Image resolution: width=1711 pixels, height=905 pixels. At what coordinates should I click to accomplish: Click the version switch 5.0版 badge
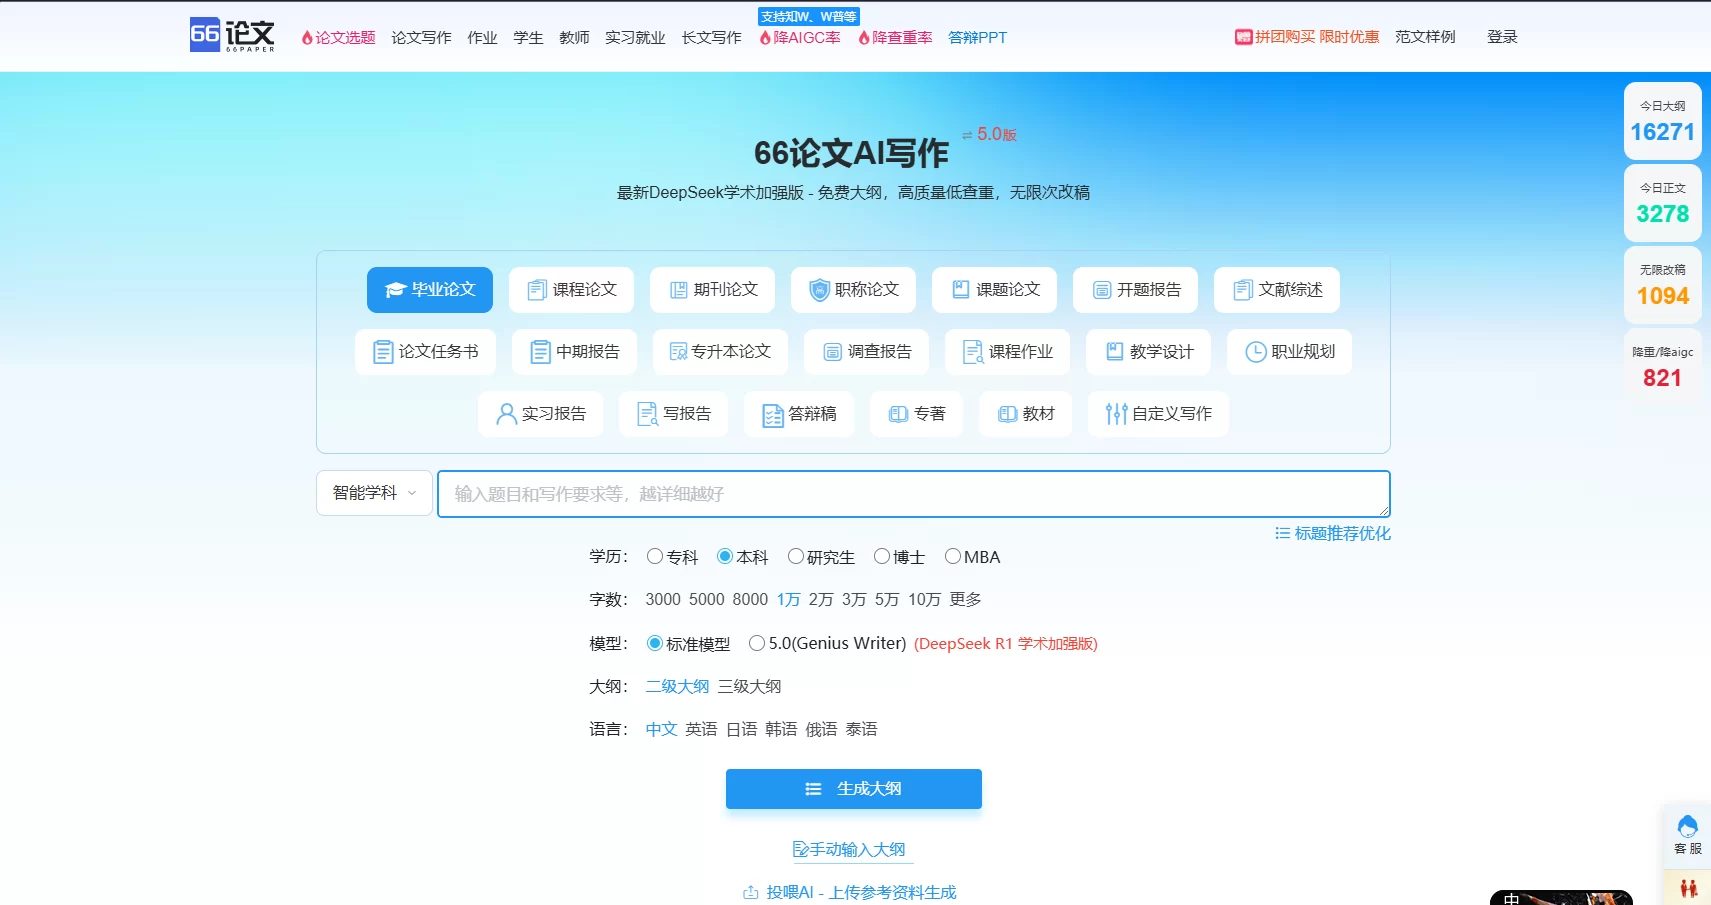tap(989, 134)
